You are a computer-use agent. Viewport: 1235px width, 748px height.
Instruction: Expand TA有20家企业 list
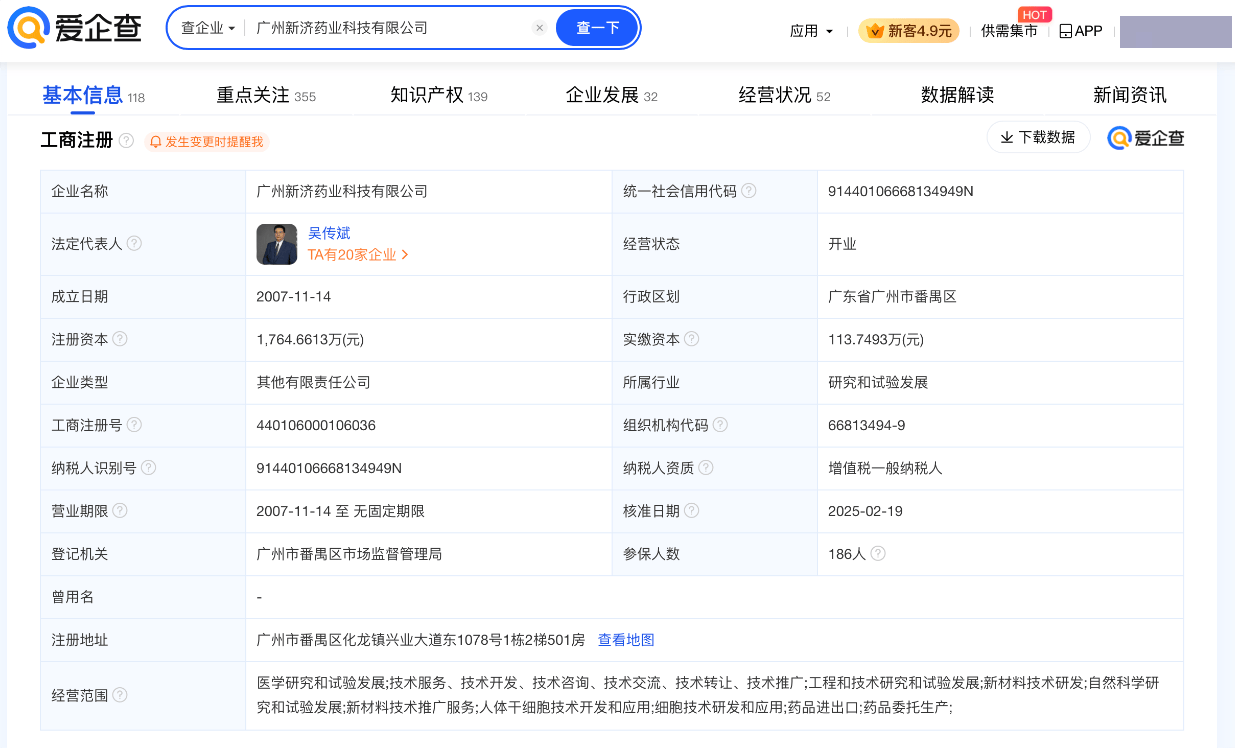358,255
